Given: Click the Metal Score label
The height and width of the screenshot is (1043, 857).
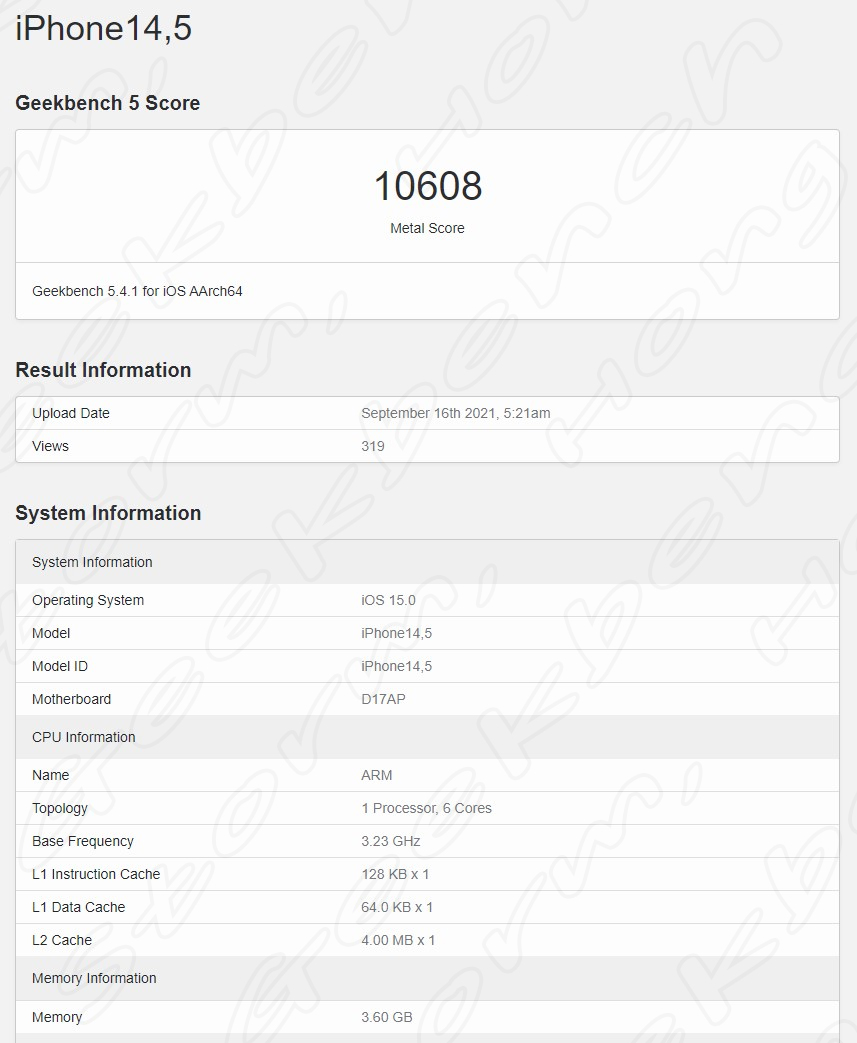Looking at the screenshot, I should (x=427, y=228).
